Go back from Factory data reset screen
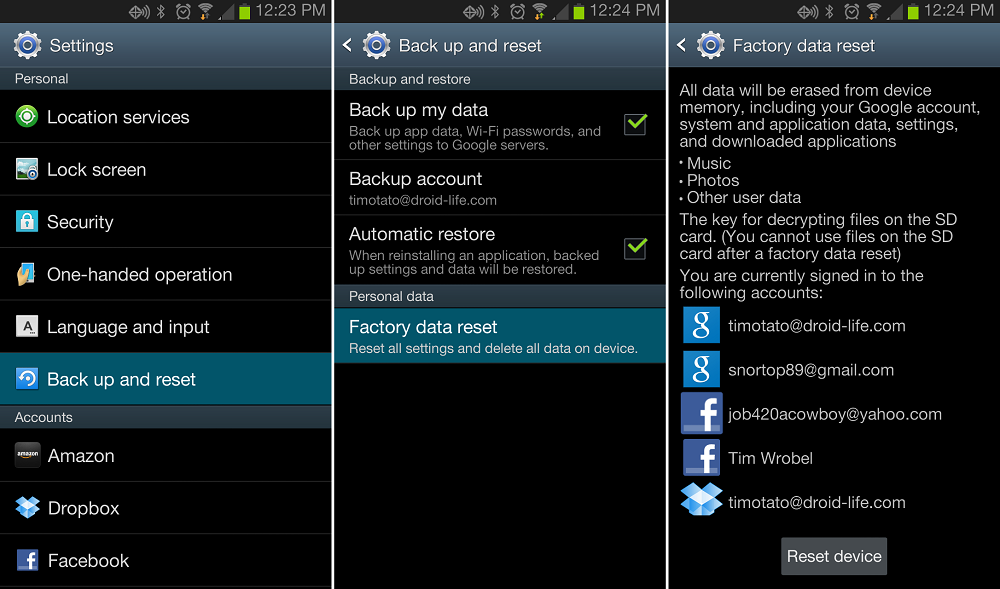 [681, 45]
